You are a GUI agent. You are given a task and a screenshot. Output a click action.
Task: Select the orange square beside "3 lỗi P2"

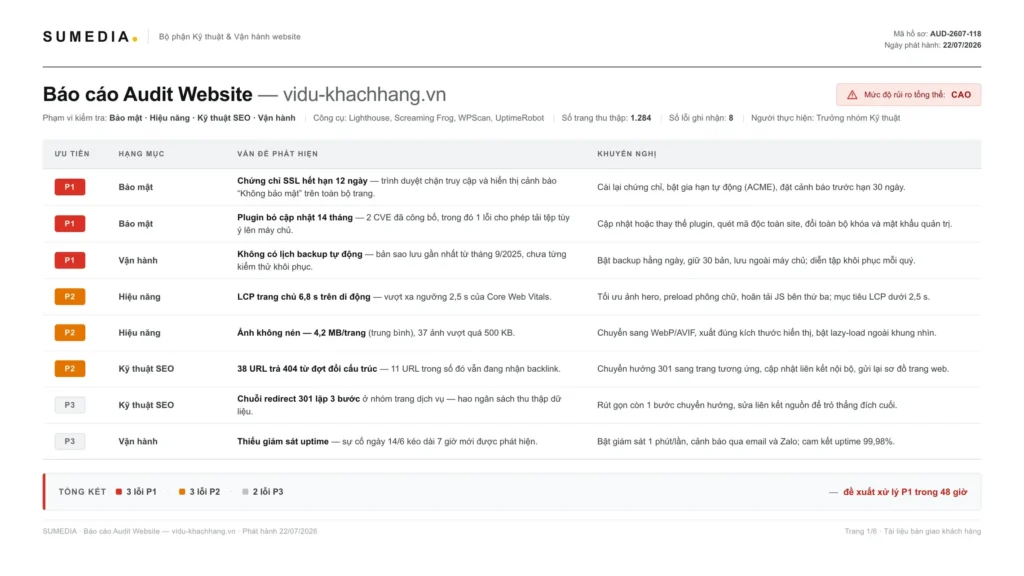(x=182, y=492)
